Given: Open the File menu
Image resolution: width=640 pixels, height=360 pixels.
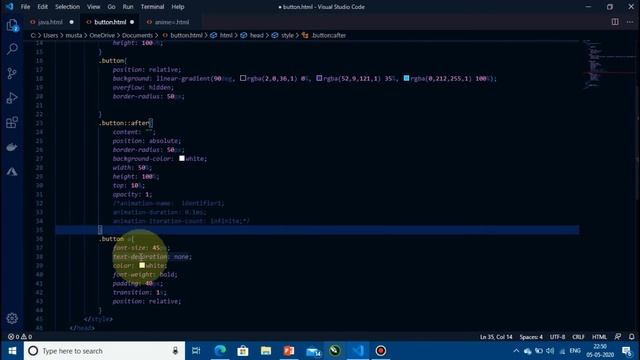Looking at the screenshot, I should (25, 7).
